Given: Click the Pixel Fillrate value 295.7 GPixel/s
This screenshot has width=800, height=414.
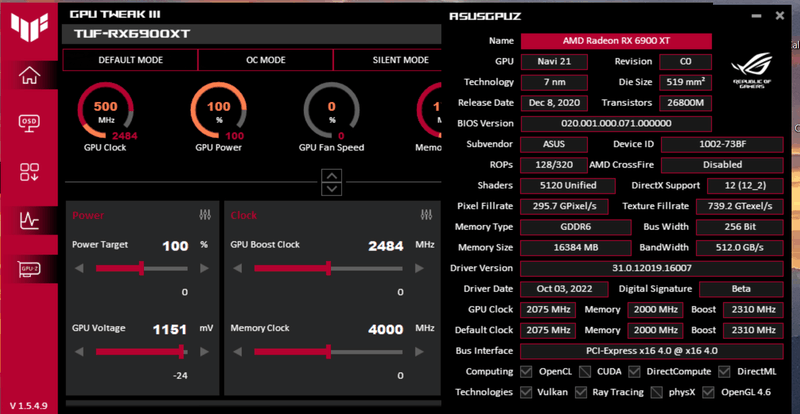Looking at the screenshot, I should (x=565, y=206).
